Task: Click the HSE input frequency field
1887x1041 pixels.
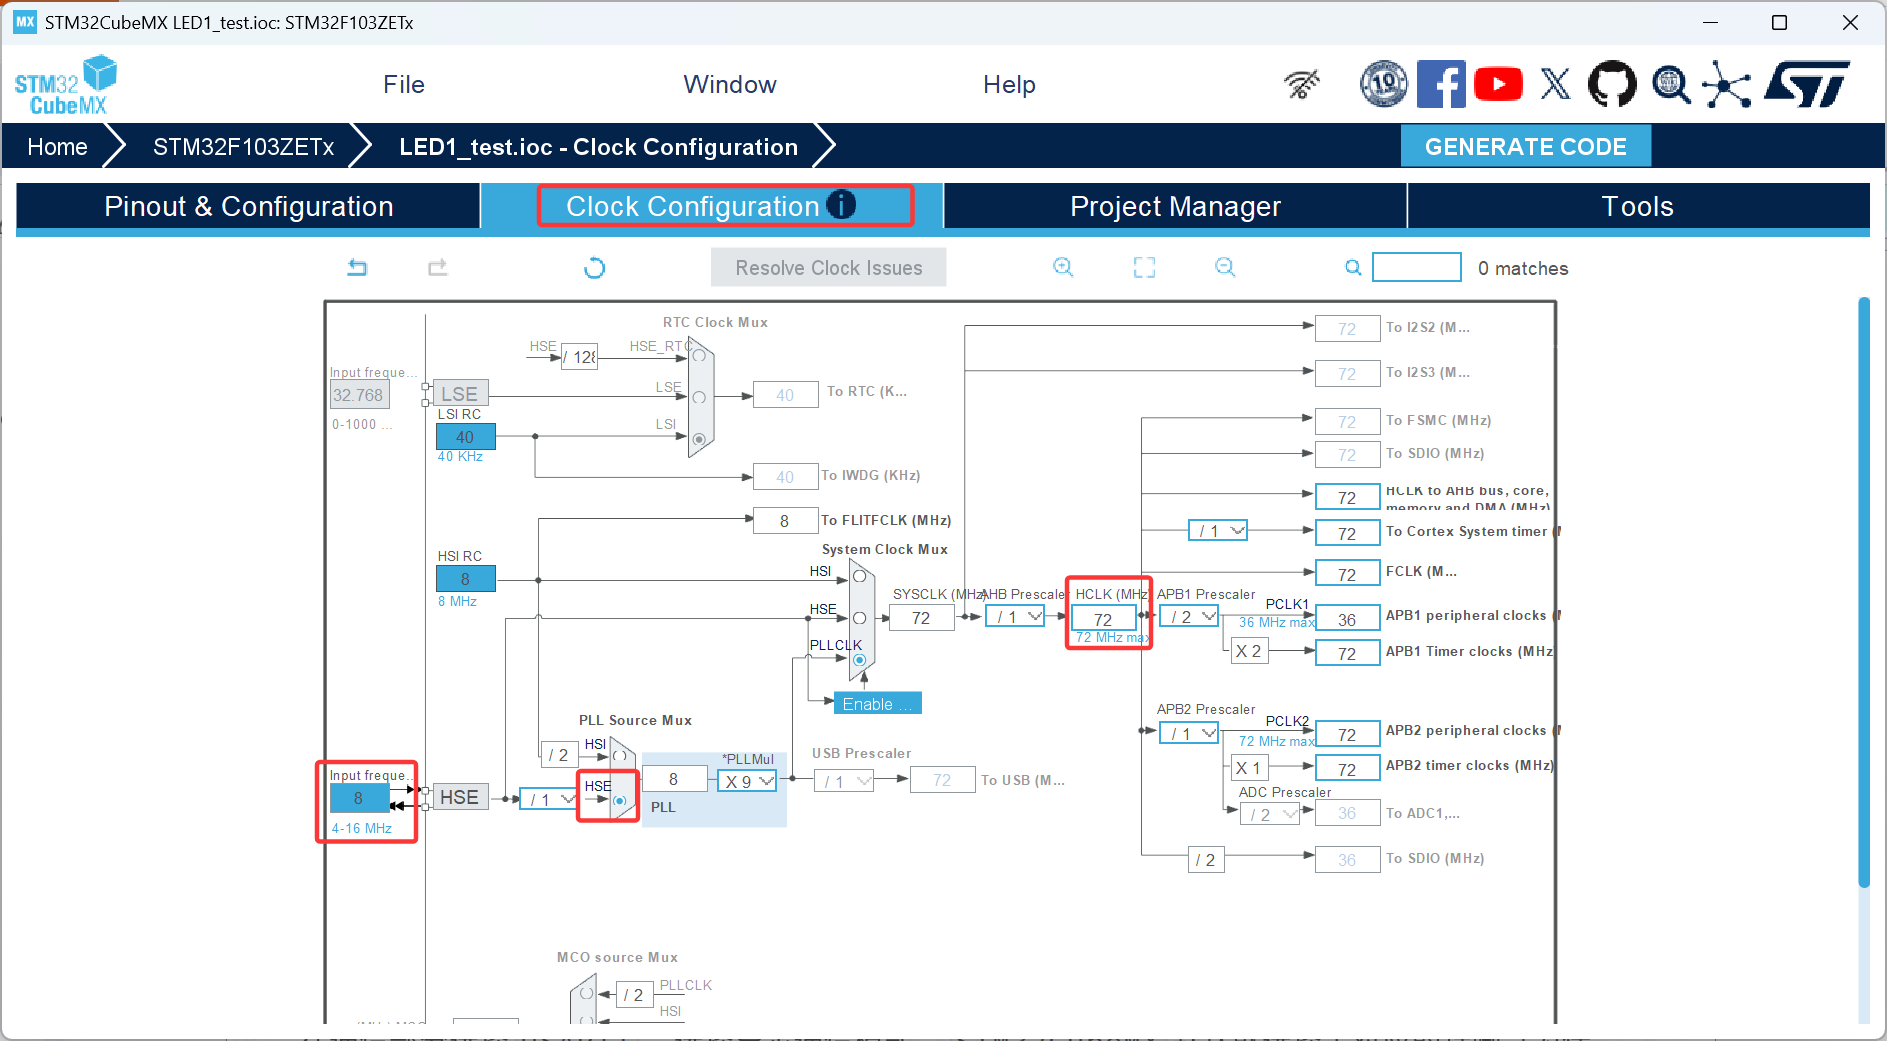Action: click(x=360, y=798)
